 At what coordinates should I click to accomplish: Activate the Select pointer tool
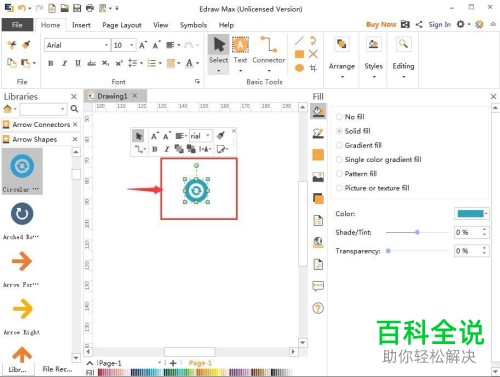point(218,53)
